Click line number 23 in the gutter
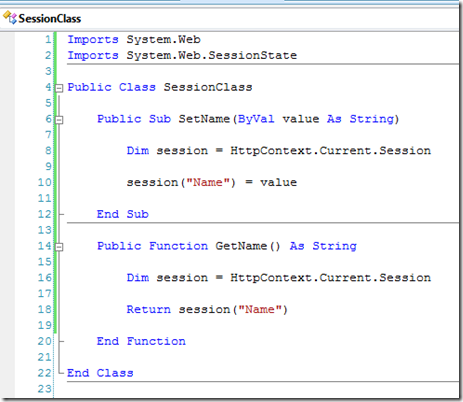463x402 pixels. (45, 389)
